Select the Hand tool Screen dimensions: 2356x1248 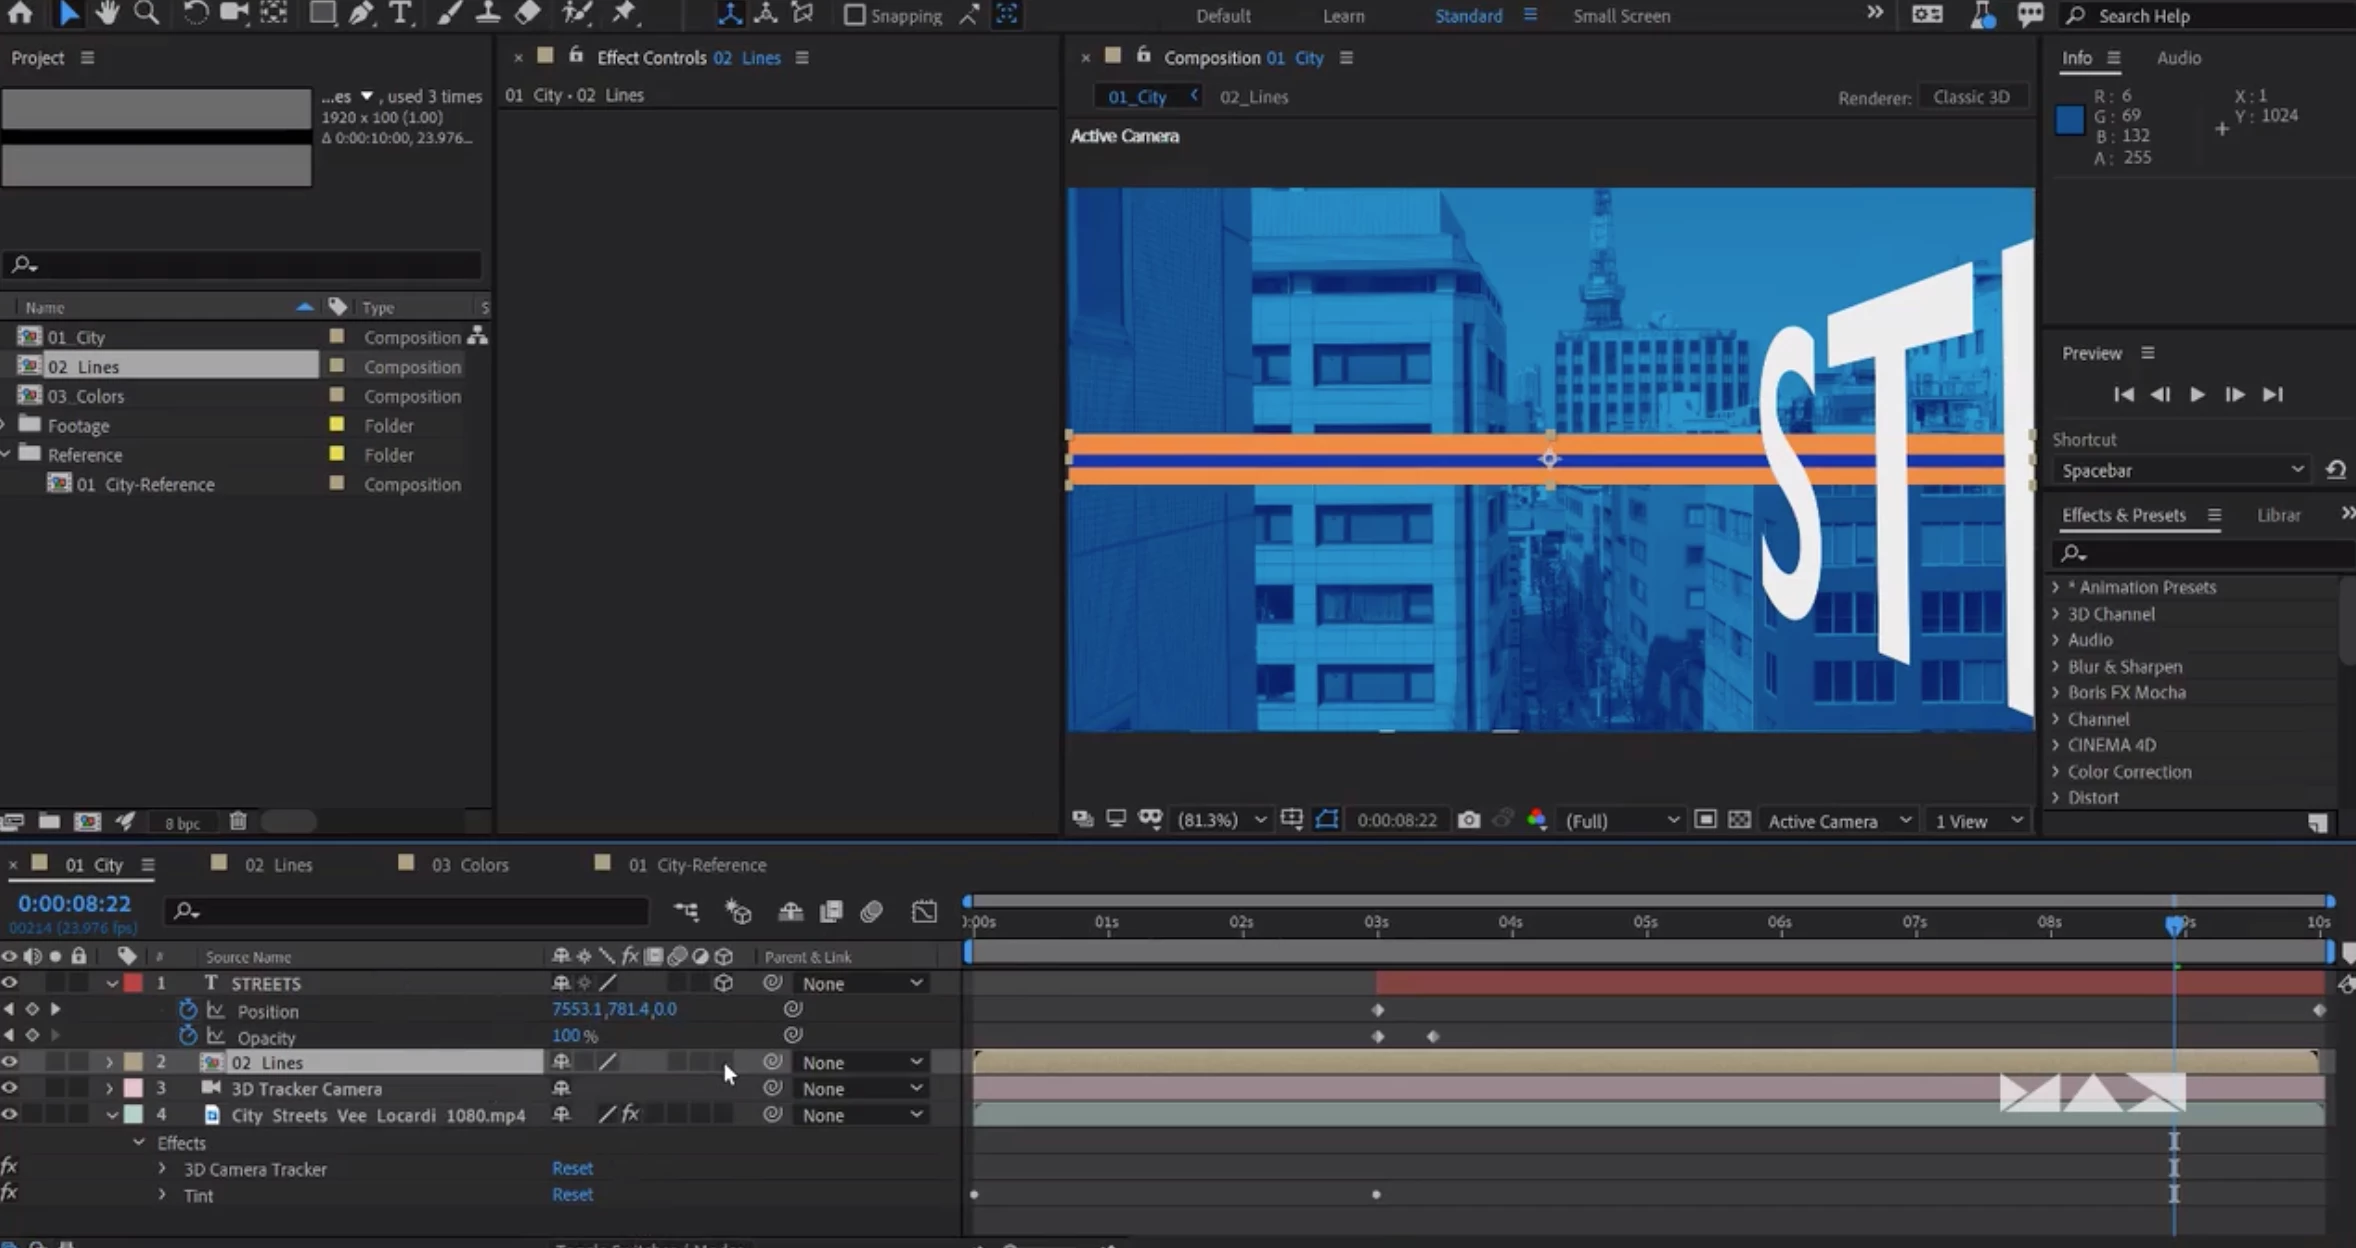(x=106, y=13)
